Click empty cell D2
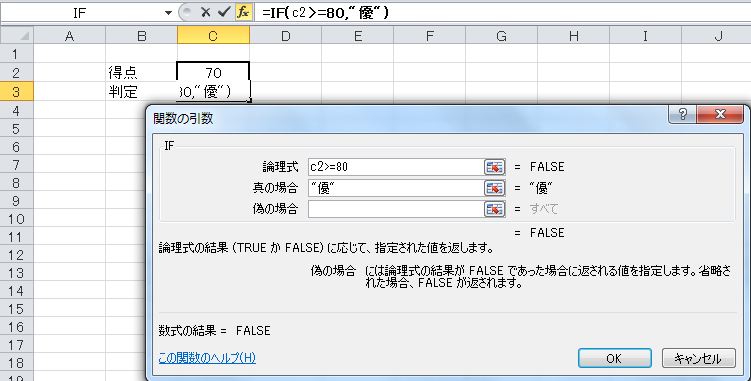 pyautogui.click(x=285, y=72)
